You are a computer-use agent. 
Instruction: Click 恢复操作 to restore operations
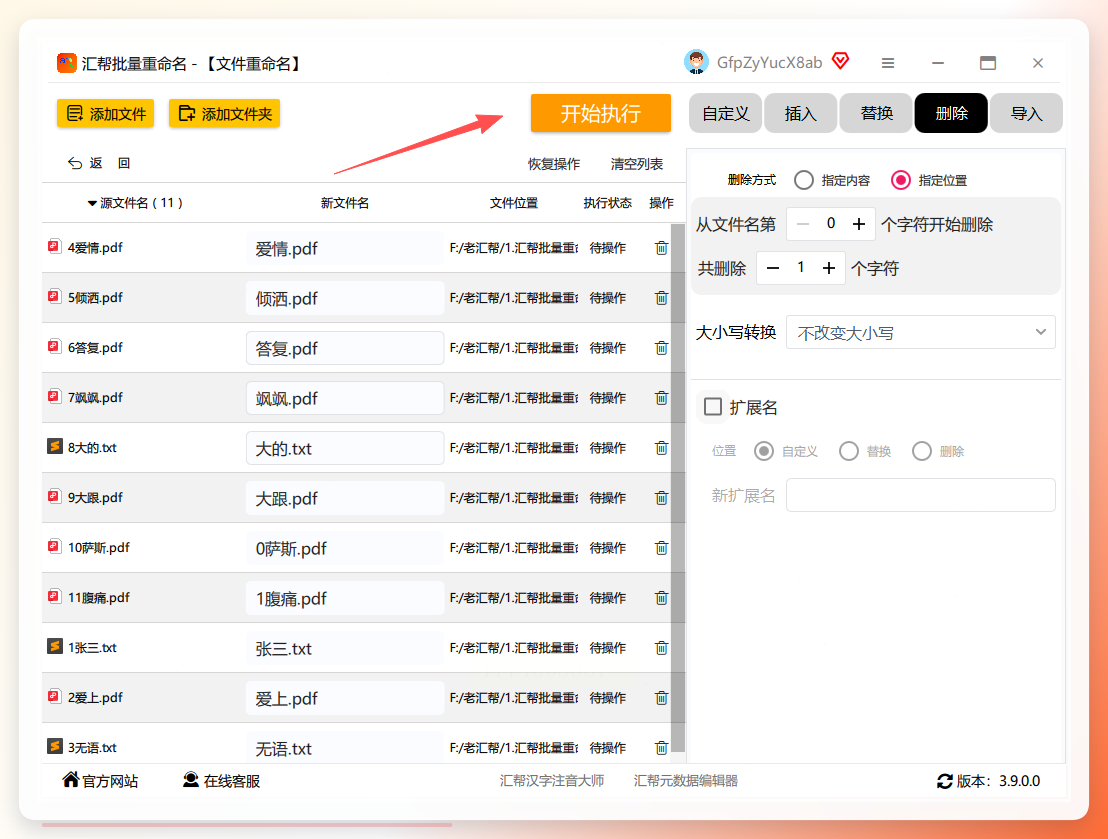tap(554, 164)
